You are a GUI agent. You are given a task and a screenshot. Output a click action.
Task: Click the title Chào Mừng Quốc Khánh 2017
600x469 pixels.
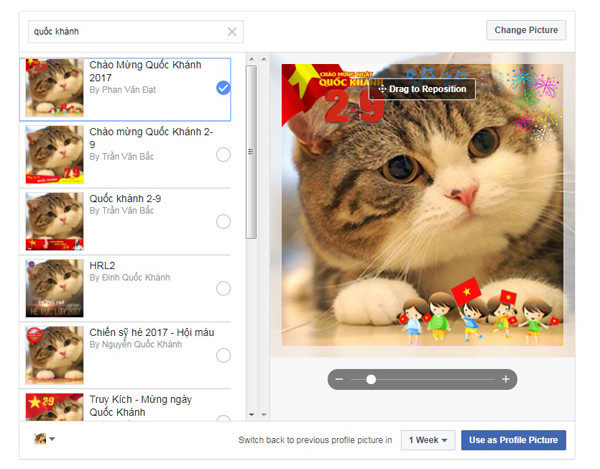(145, 71)
